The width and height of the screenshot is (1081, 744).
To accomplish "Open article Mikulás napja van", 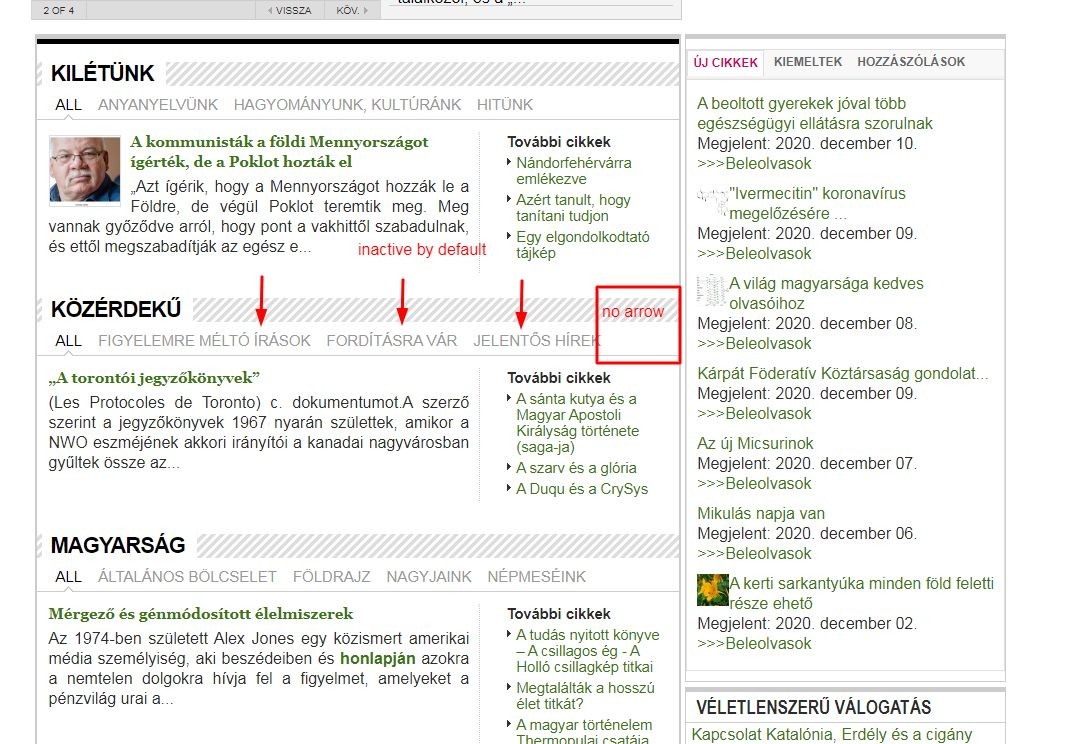I will 761,514.
